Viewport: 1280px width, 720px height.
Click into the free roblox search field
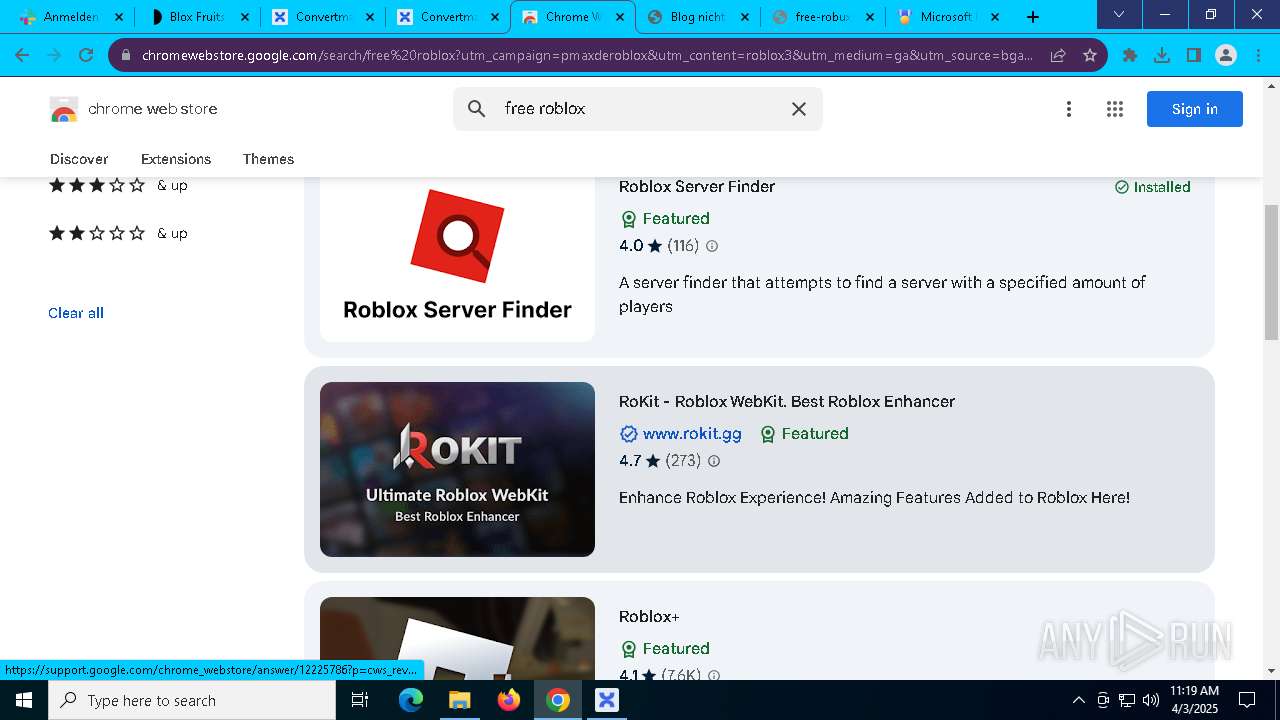pos(640,109)
